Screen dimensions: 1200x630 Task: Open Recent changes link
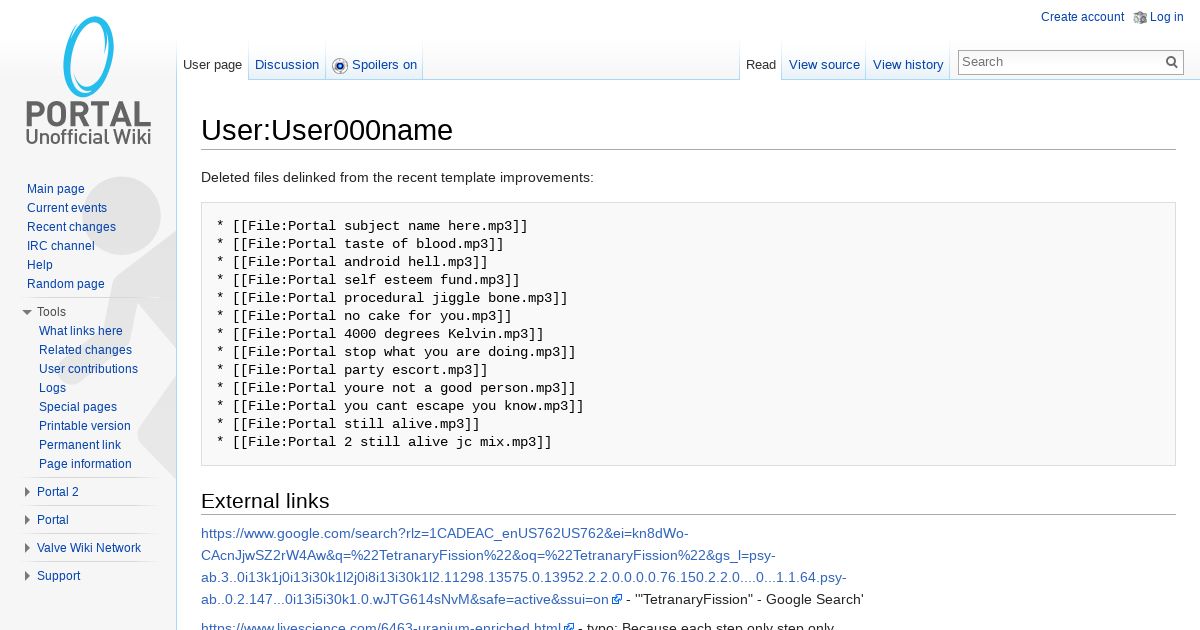71,227
